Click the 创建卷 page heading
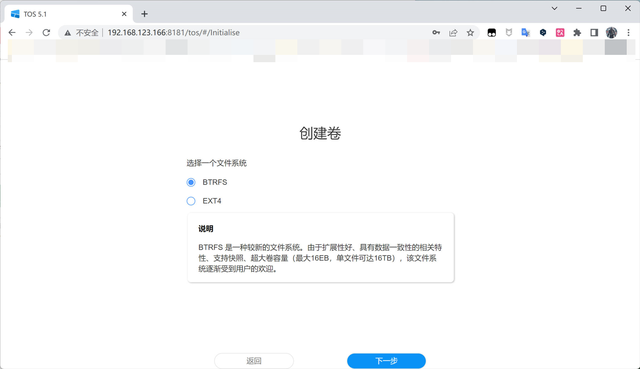The width and height of the screenshot is (640, 369). pos(320,133)
